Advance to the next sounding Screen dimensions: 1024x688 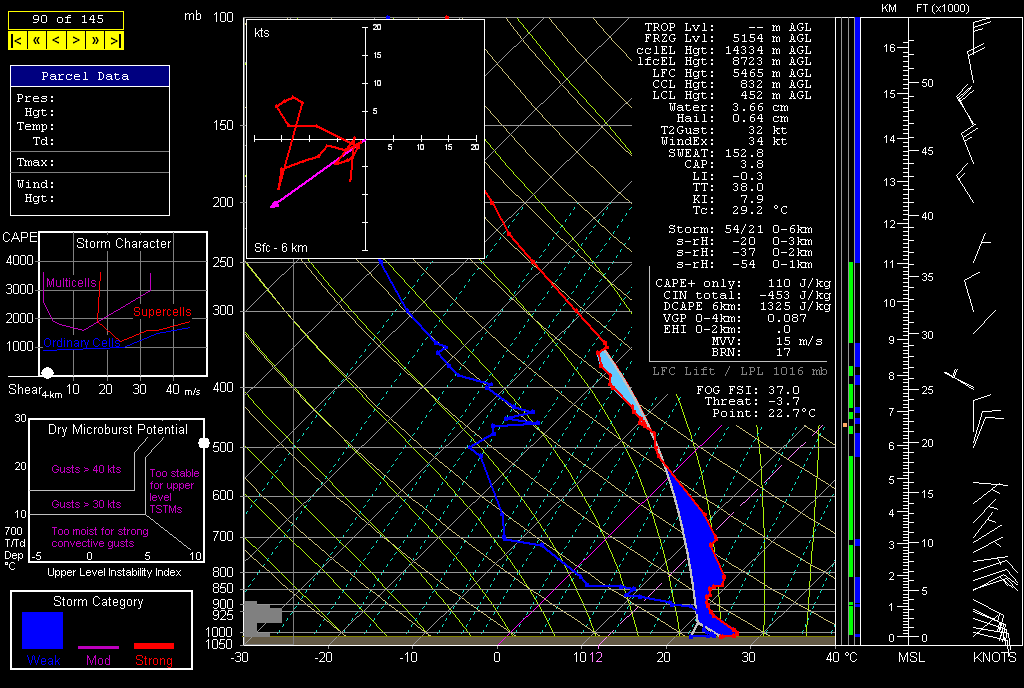[76, 41]
